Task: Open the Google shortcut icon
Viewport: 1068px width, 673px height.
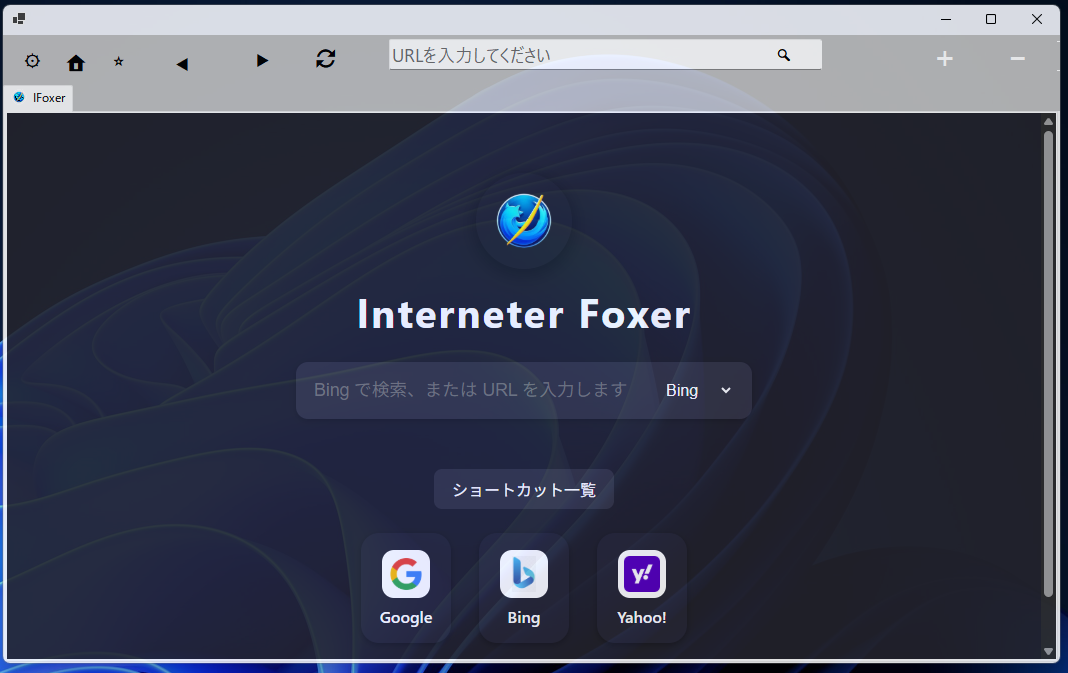Action: 405,573
